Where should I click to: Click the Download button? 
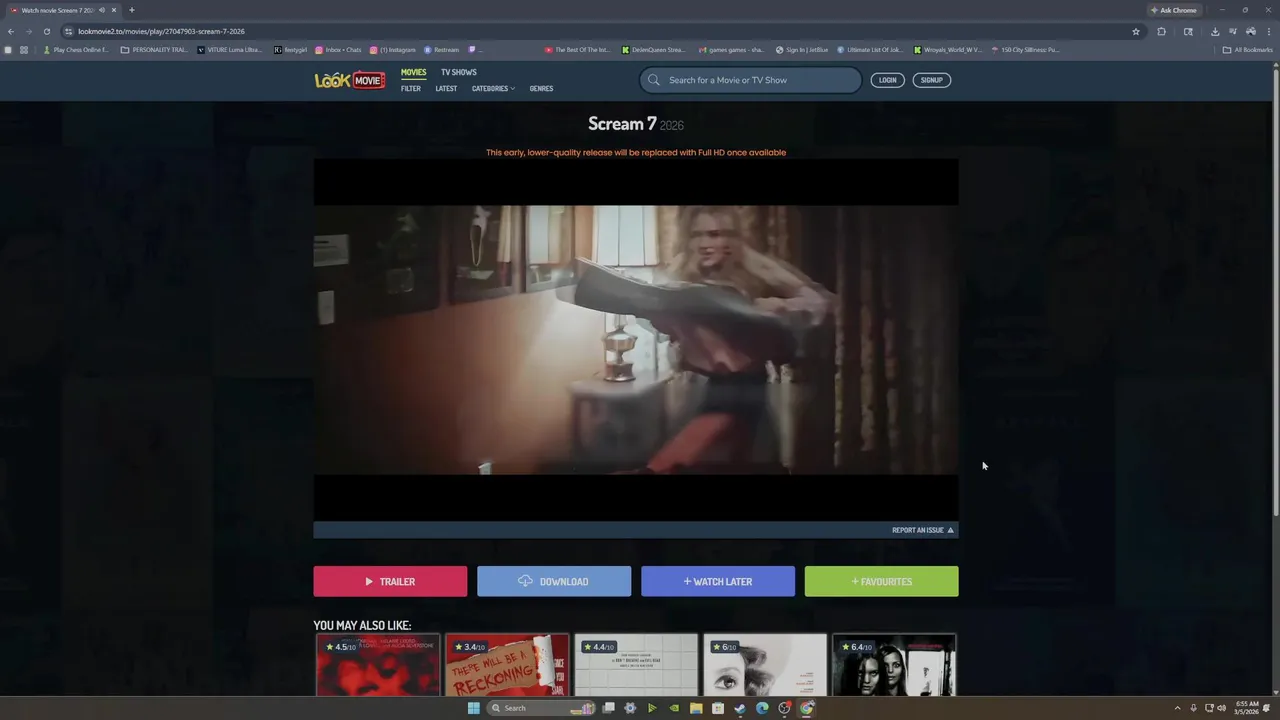pos(554,582)
